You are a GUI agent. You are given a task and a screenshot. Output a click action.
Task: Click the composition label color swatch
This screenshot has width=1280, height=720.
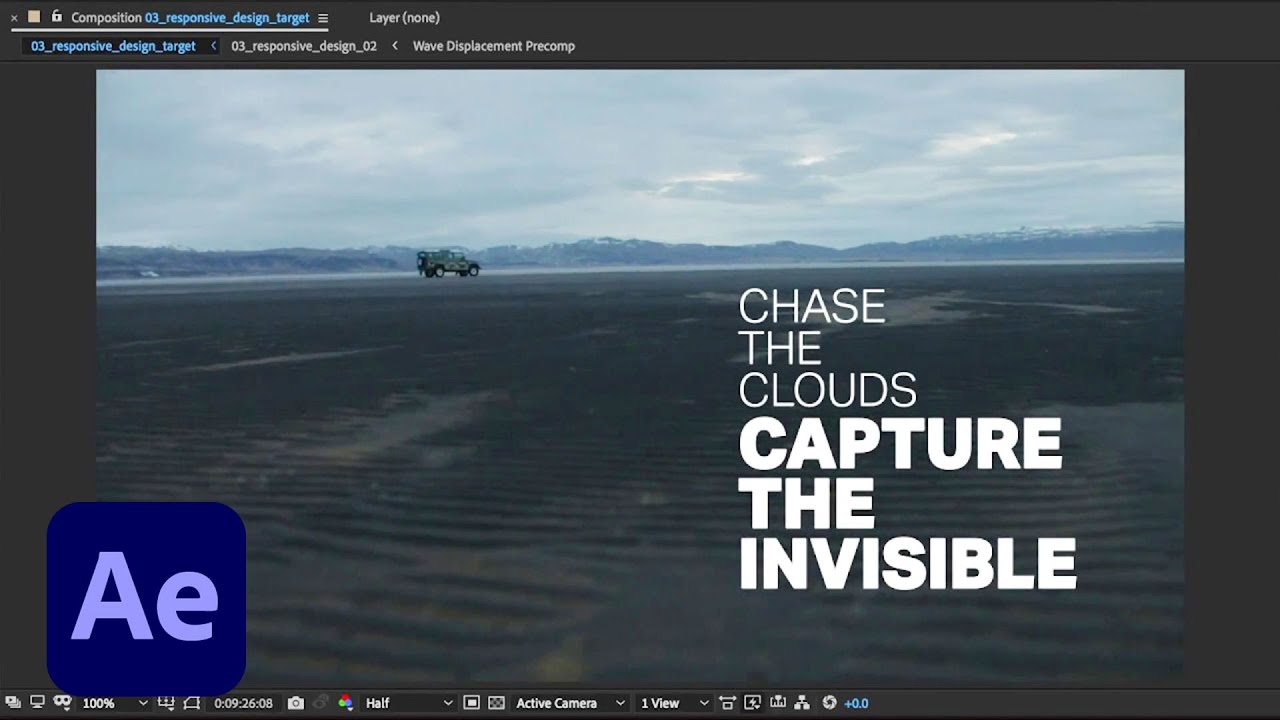[x=34, y=17]
